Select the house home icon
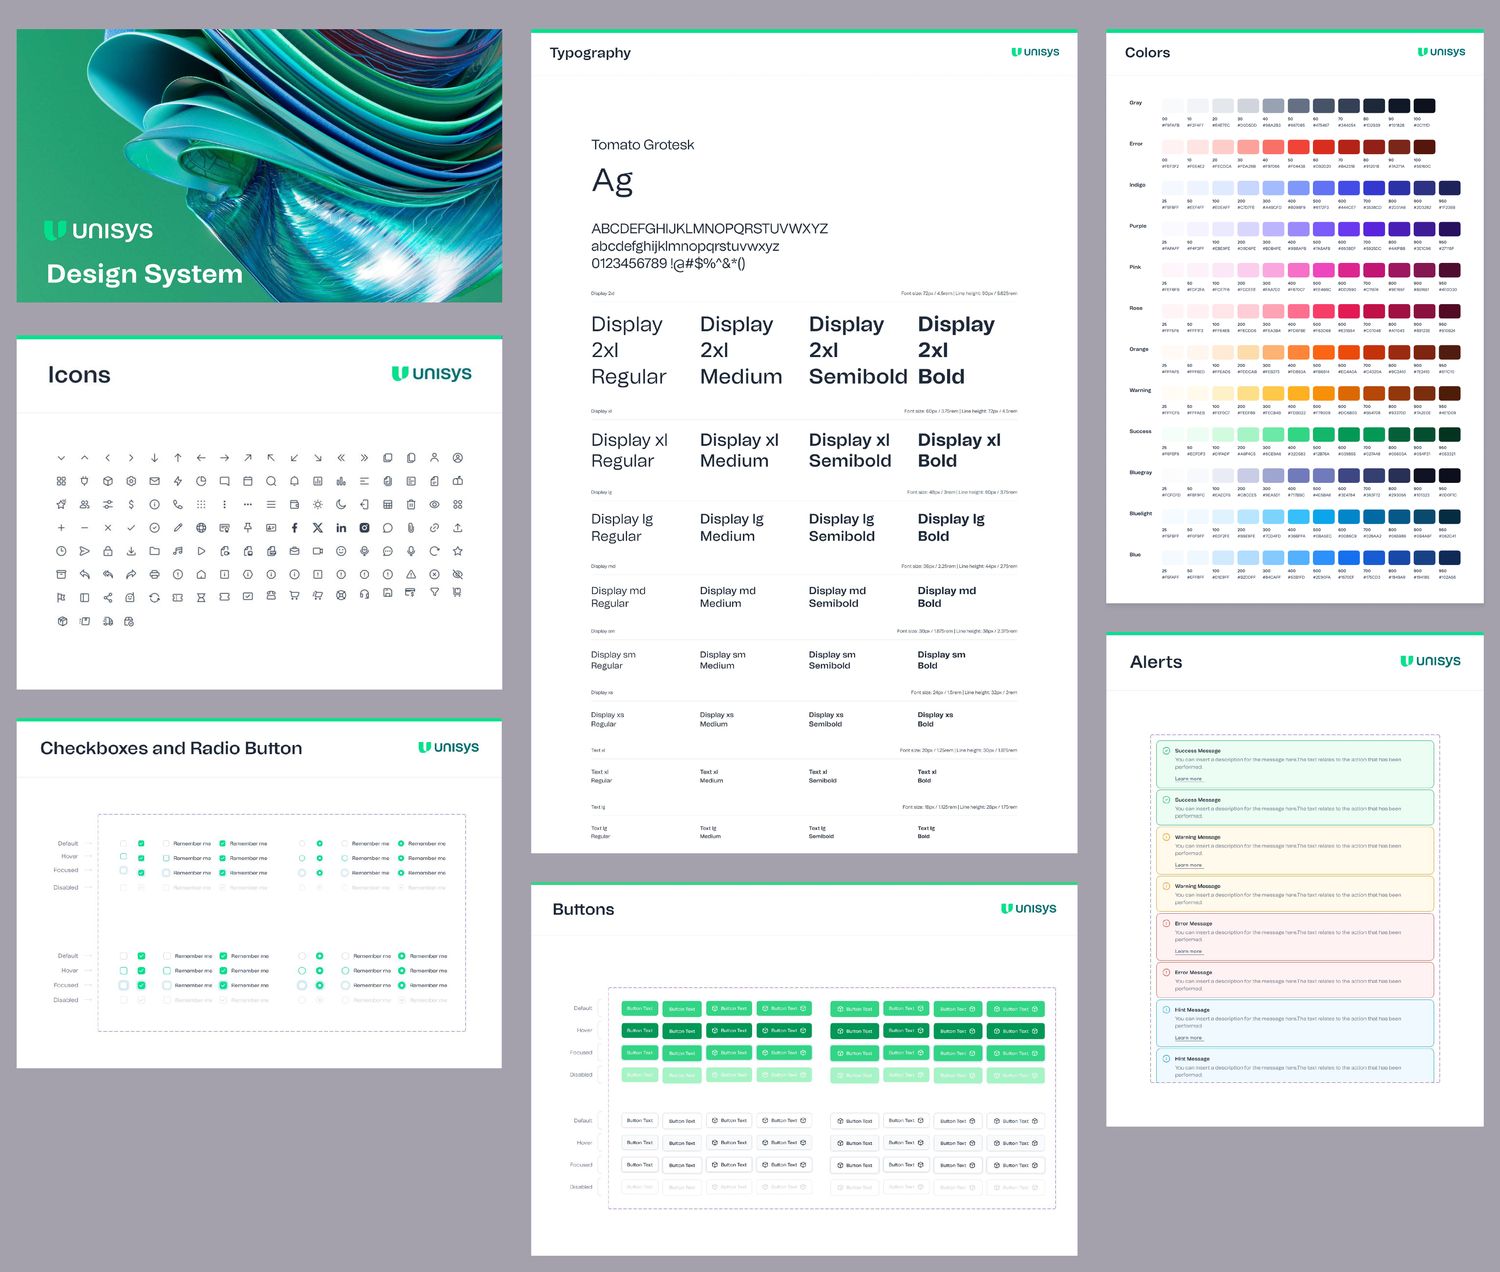This screenshot has height=1272, width=1500. coord(201,574)
